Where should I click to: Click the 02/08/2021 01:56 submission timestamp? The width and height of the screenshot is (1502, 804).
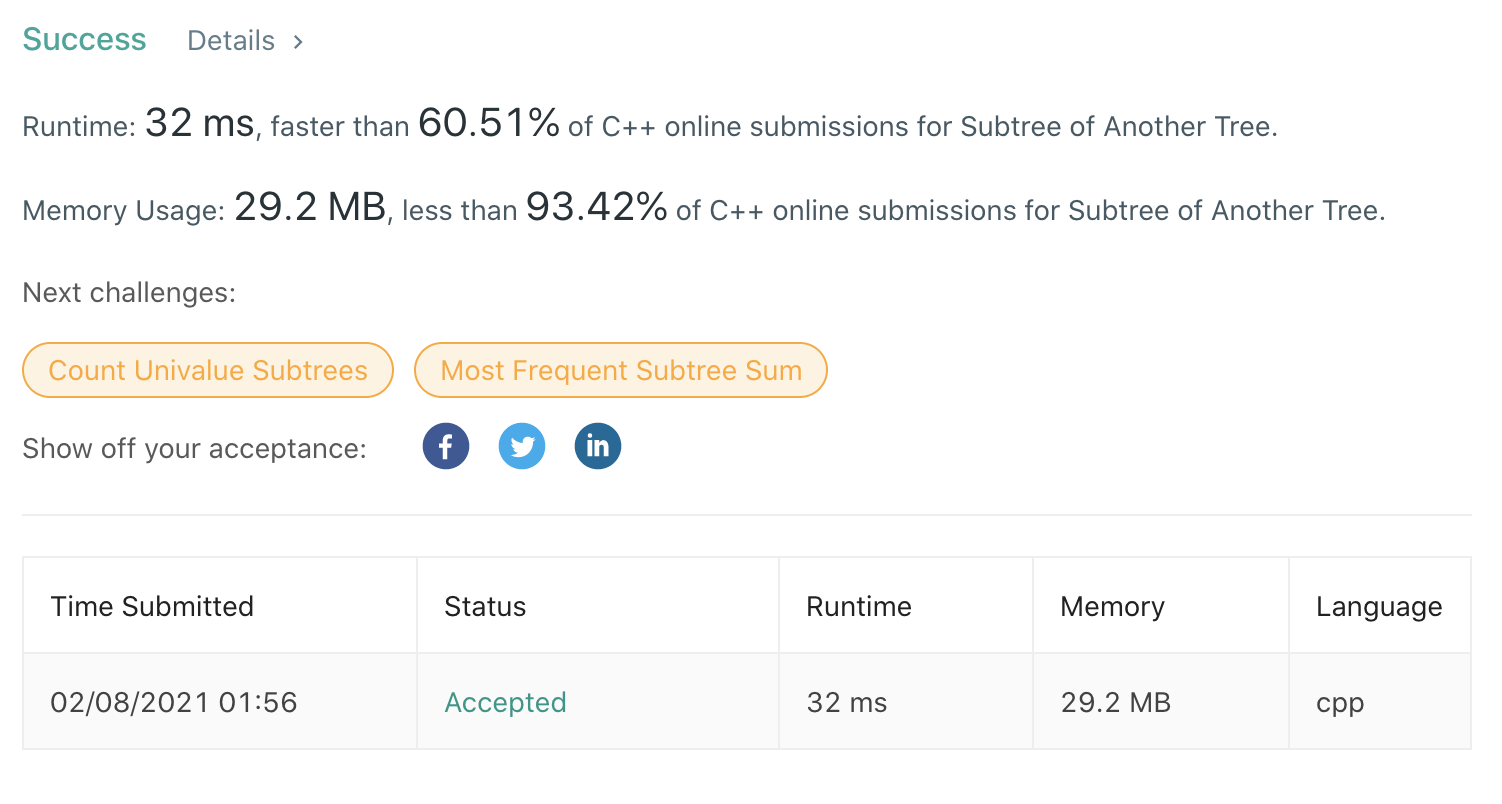174,702
